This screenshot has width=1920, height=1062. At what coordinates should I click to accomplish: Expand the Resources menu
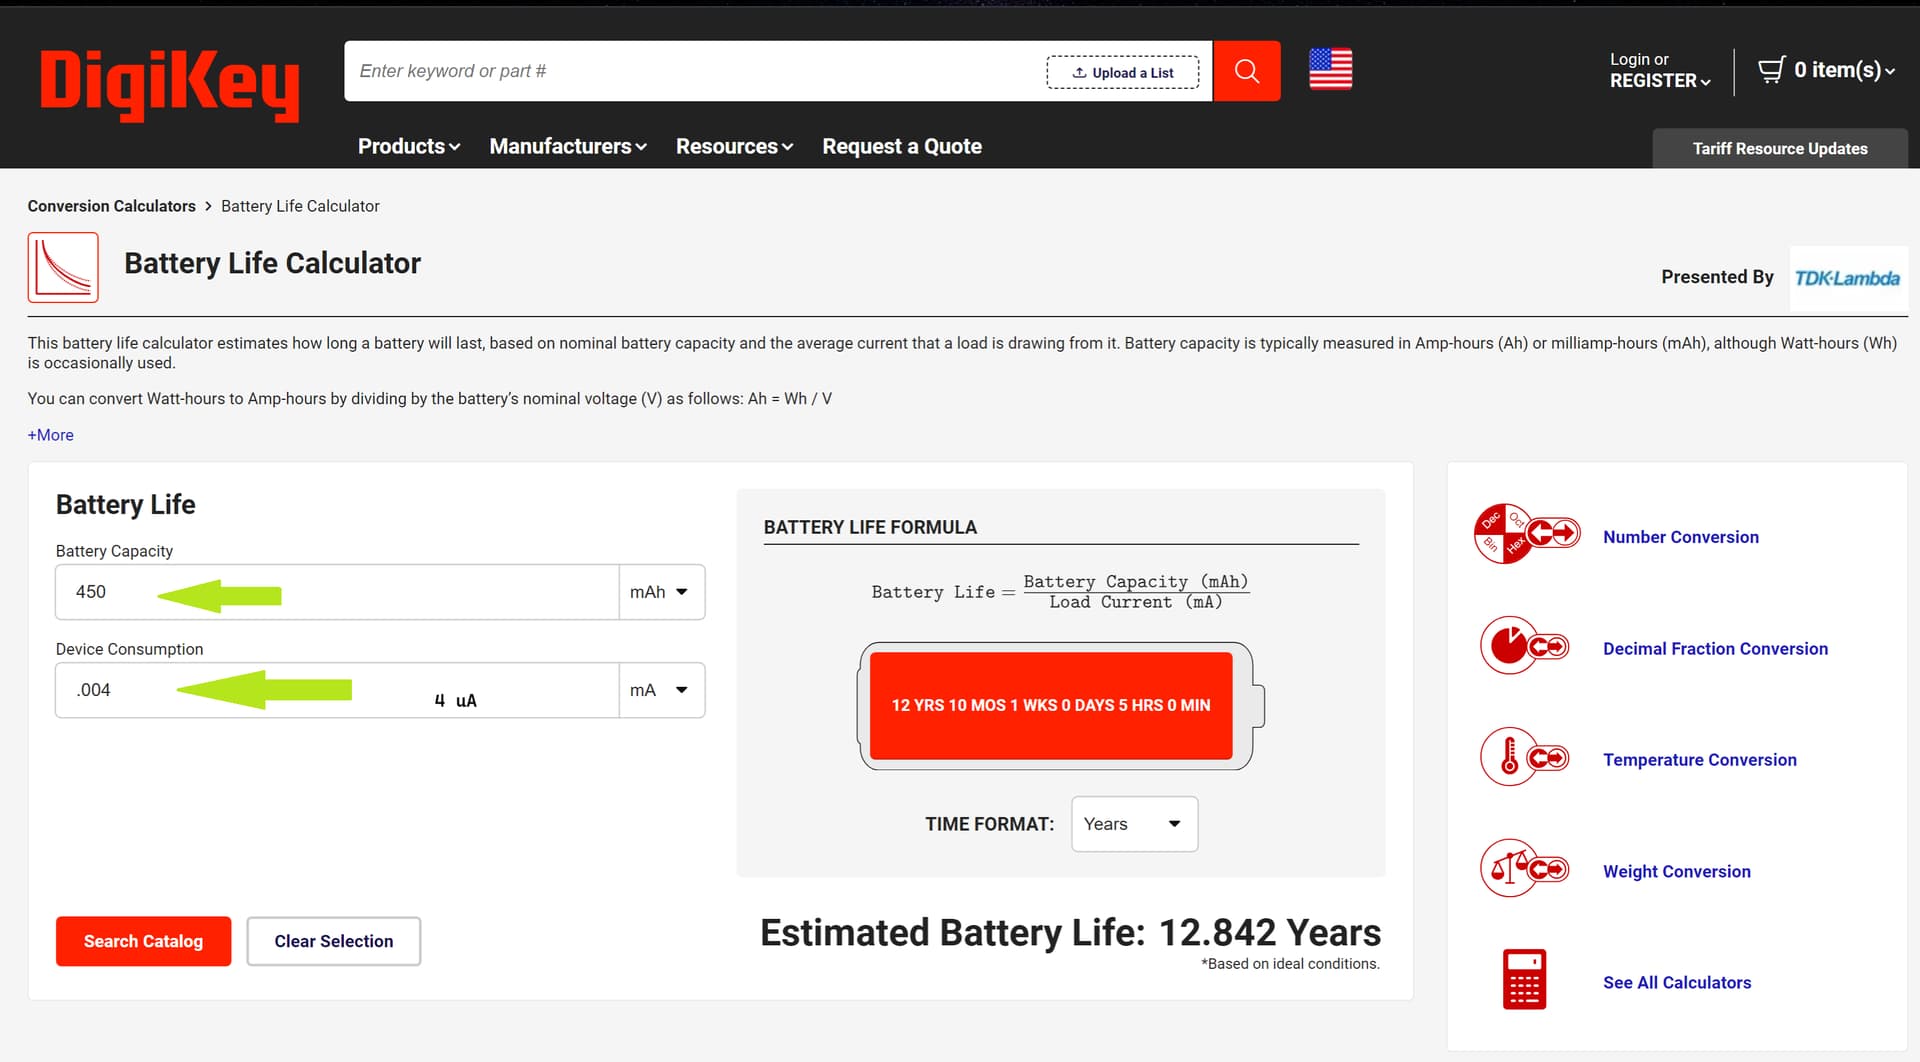point(734,146)
